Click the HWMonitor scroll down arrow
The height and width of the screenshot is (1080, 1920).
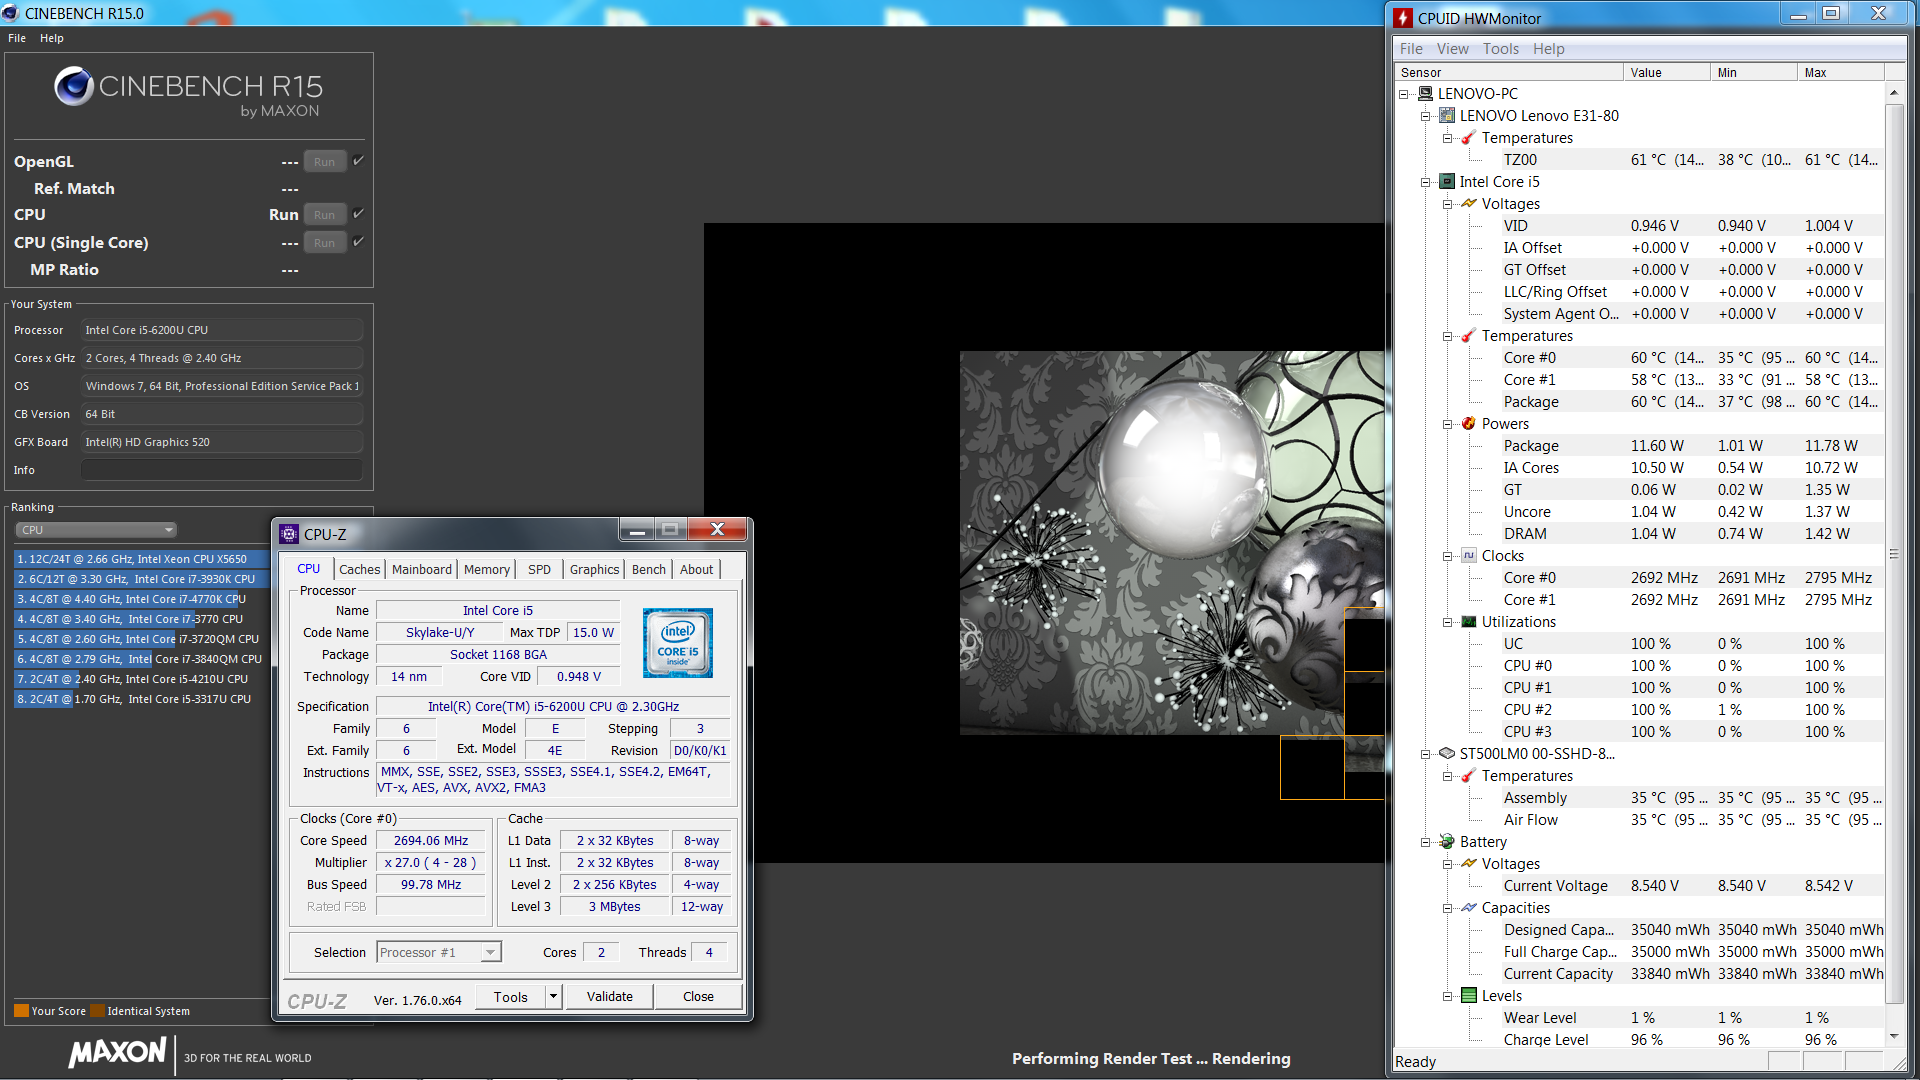[x=1893, y=1037]
